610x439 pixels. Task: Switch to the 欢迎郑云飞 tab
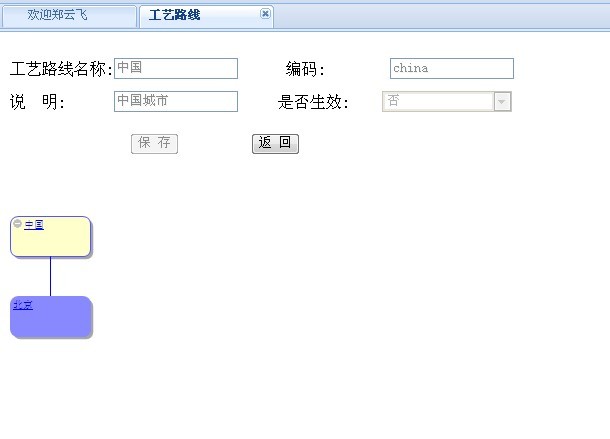coord(69,16)
